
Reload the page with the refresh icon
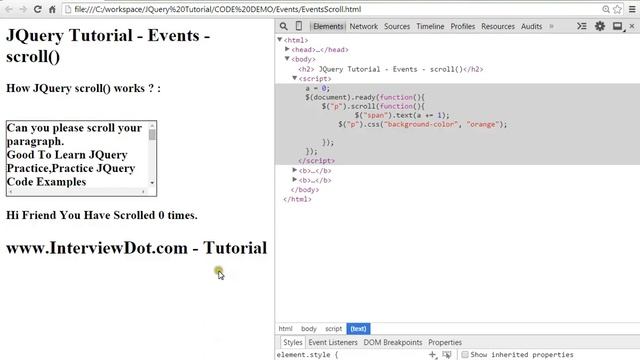point(38,9)
